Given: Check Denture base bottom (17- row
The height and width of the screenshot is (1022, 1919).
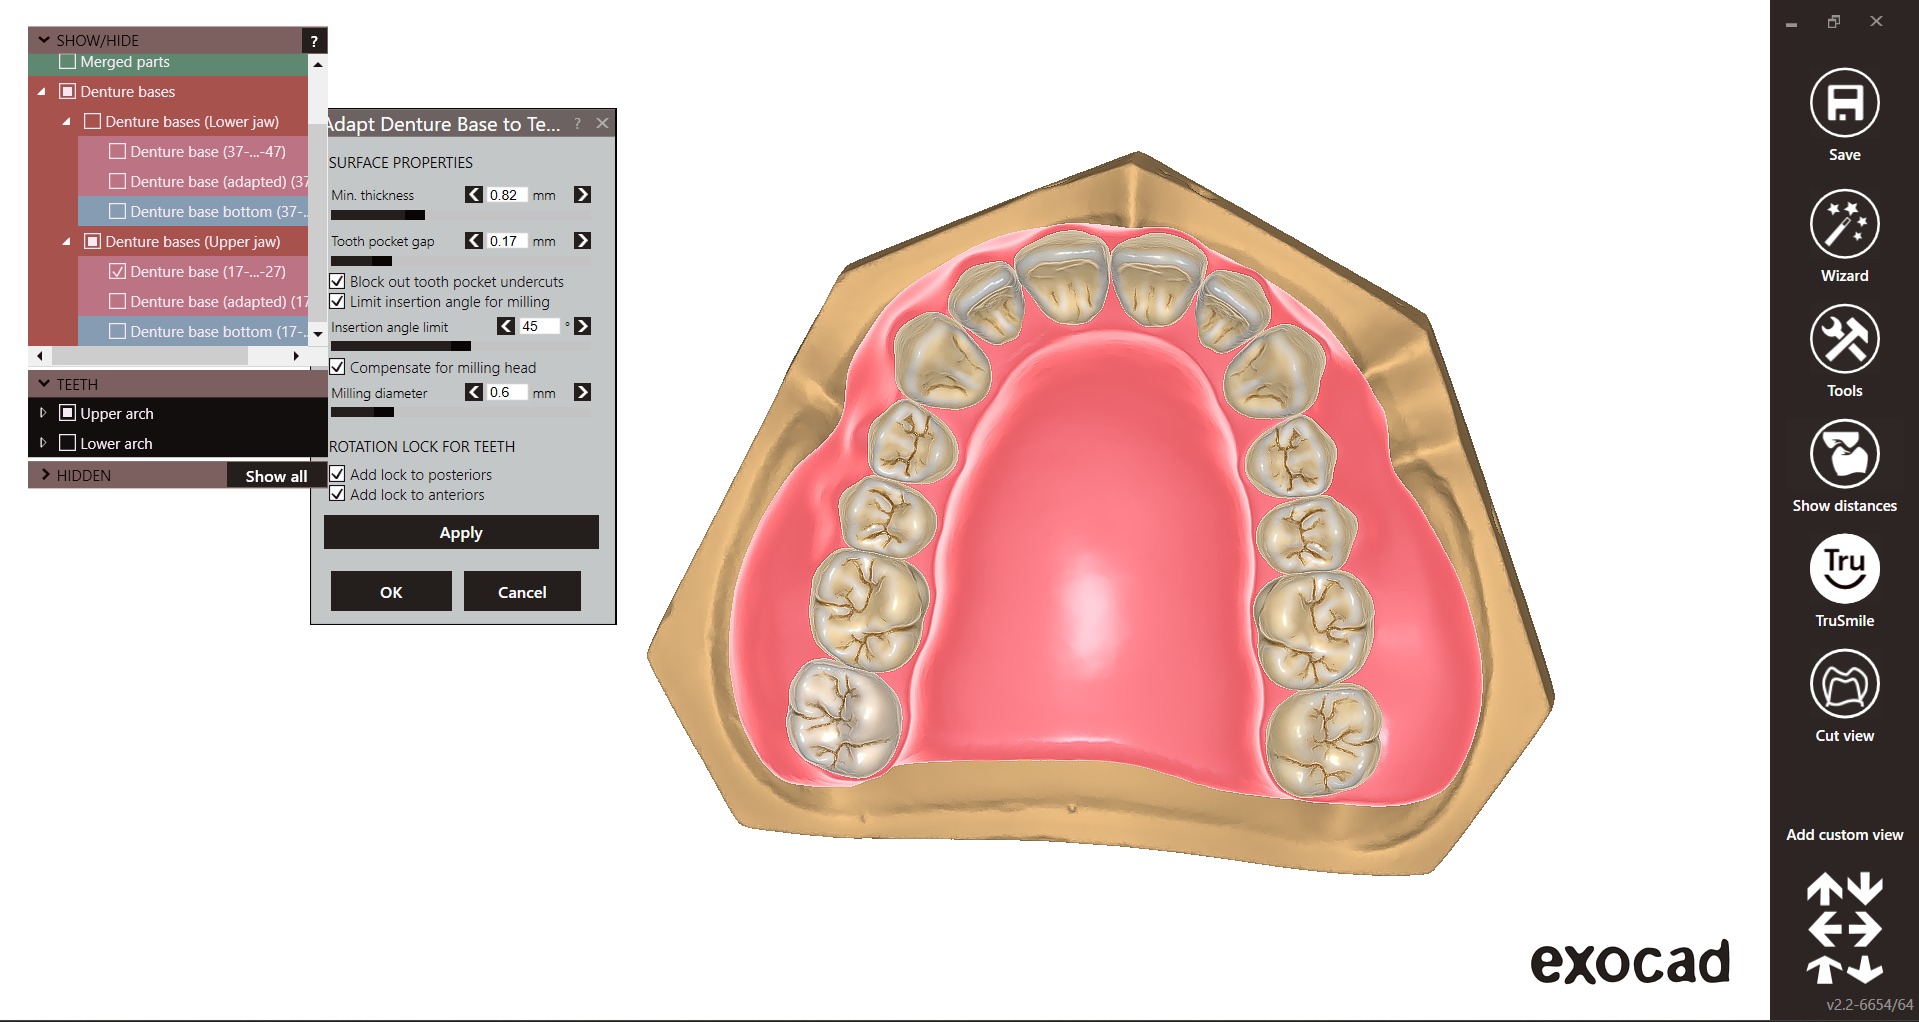Looking at the screenshot, I should 118,331.
